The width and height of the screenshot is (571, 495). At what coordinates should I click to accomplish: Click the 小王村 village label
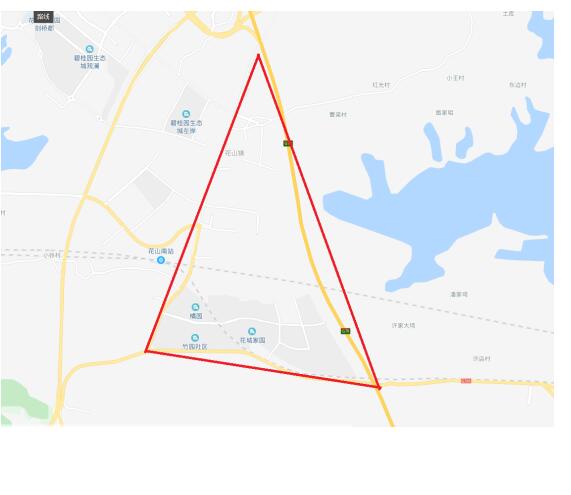(455, 78)
